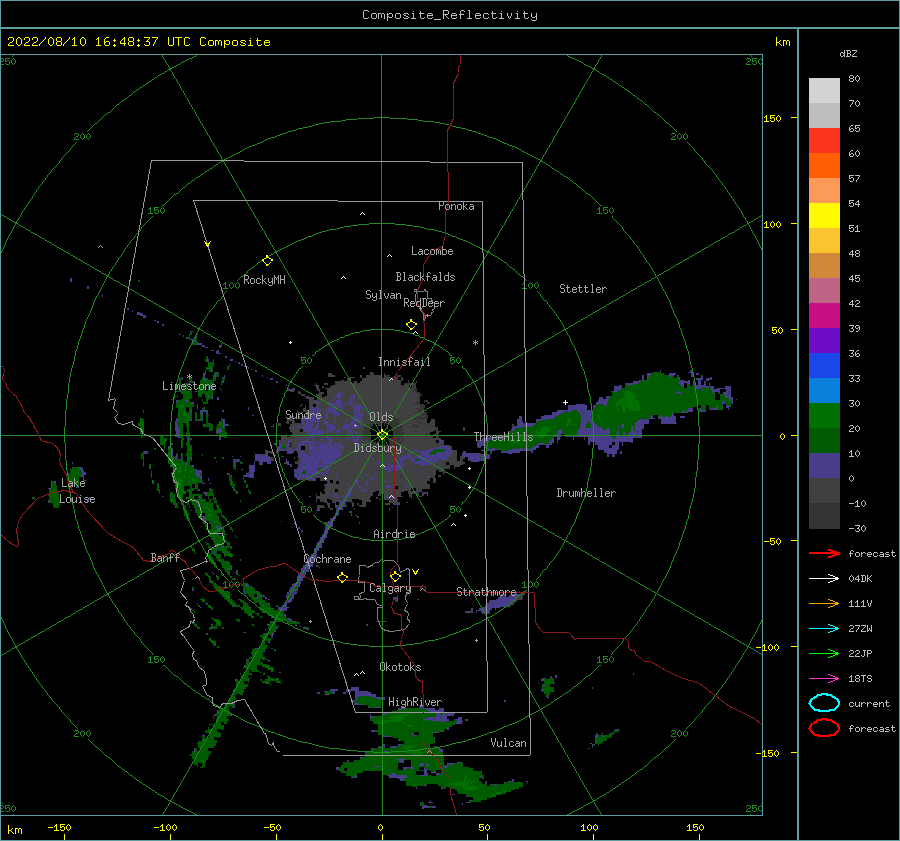Click the km unit label at top right

click(x=783, y=42)
